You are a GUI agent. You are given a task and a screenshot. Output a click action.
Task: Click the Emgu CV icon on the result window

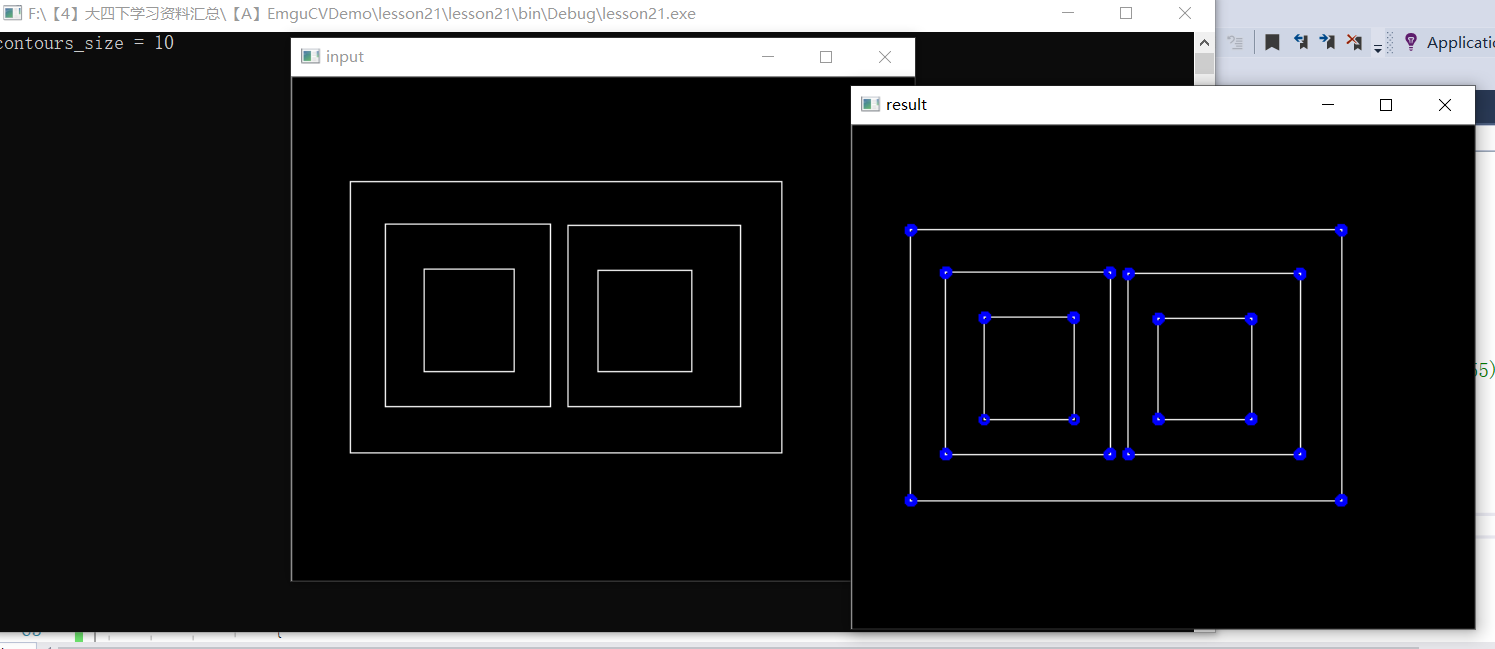(x=869, y=104)
